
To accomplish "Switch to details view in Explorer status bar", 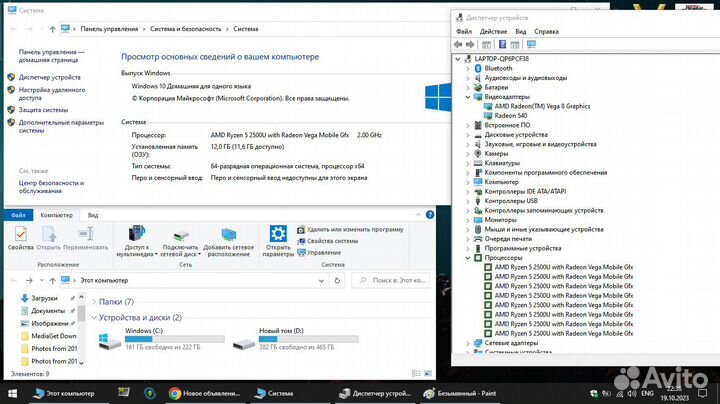I will (416, 374).
